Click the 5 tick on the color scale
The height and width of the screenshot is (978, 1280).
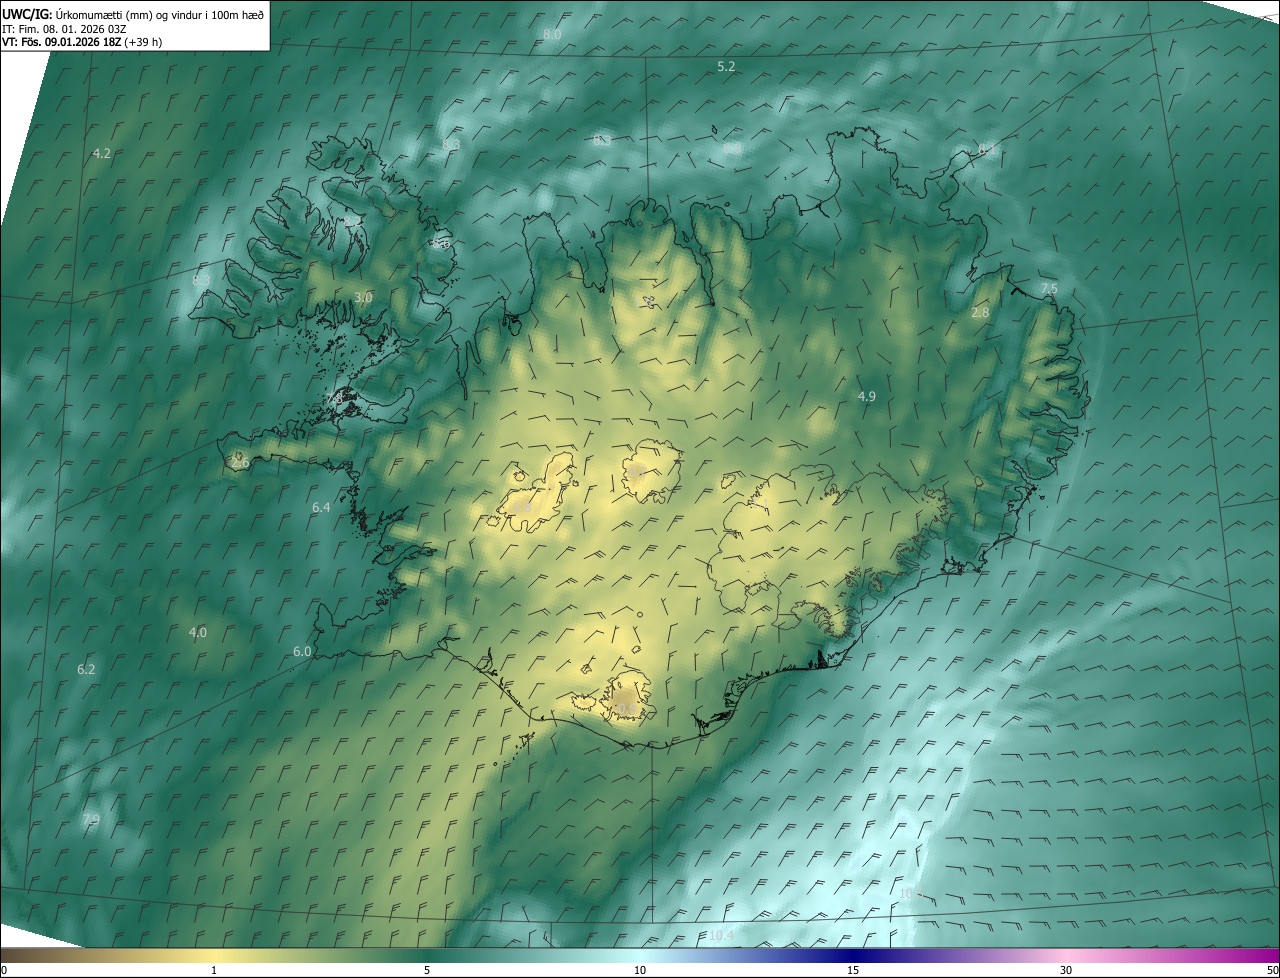(x=427, y=970)
